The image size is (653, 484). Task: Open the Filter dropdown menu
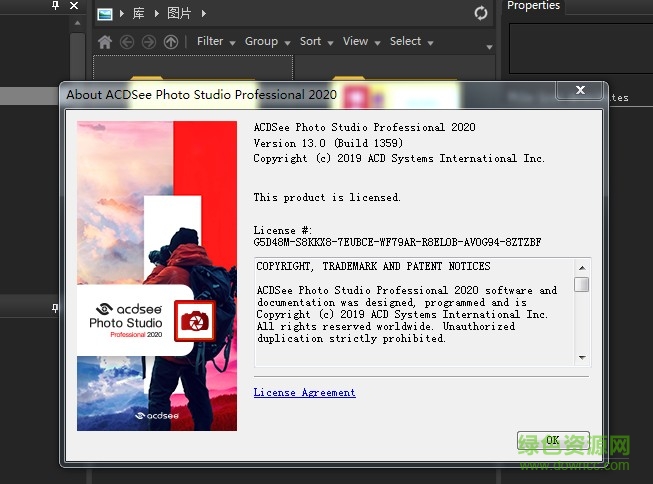tap(216, 41)
